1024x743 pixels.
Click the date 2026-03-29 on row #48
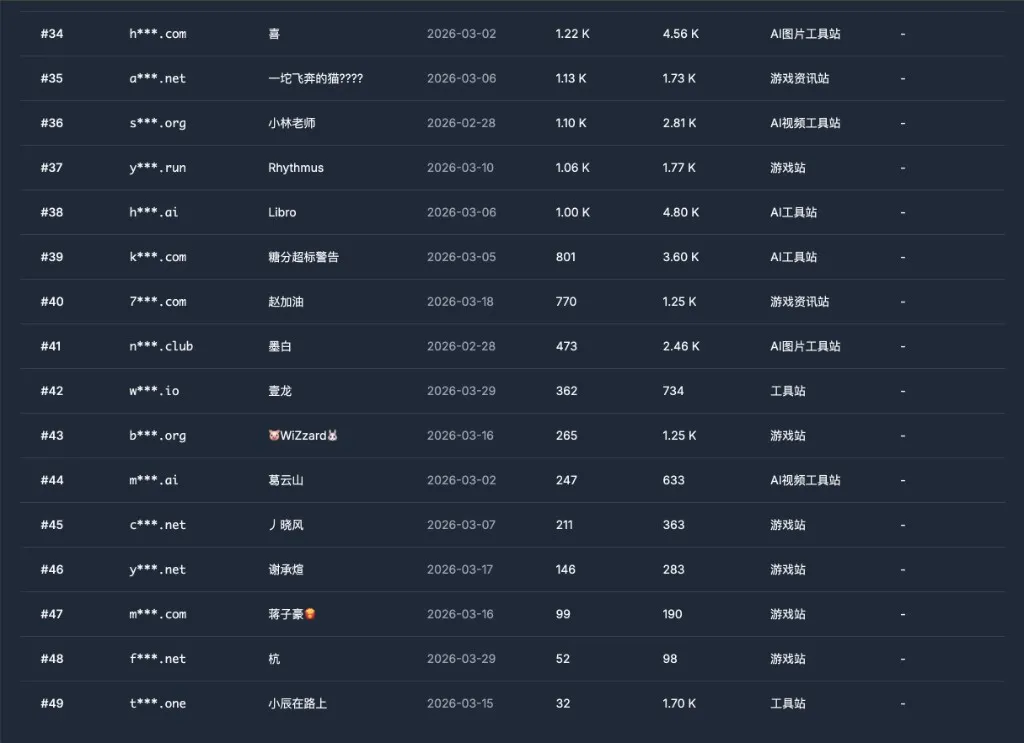click(x=461, y=659)
